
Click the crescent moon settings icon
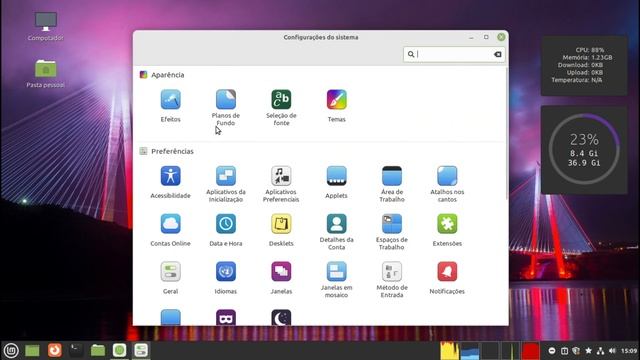point(281,318)
